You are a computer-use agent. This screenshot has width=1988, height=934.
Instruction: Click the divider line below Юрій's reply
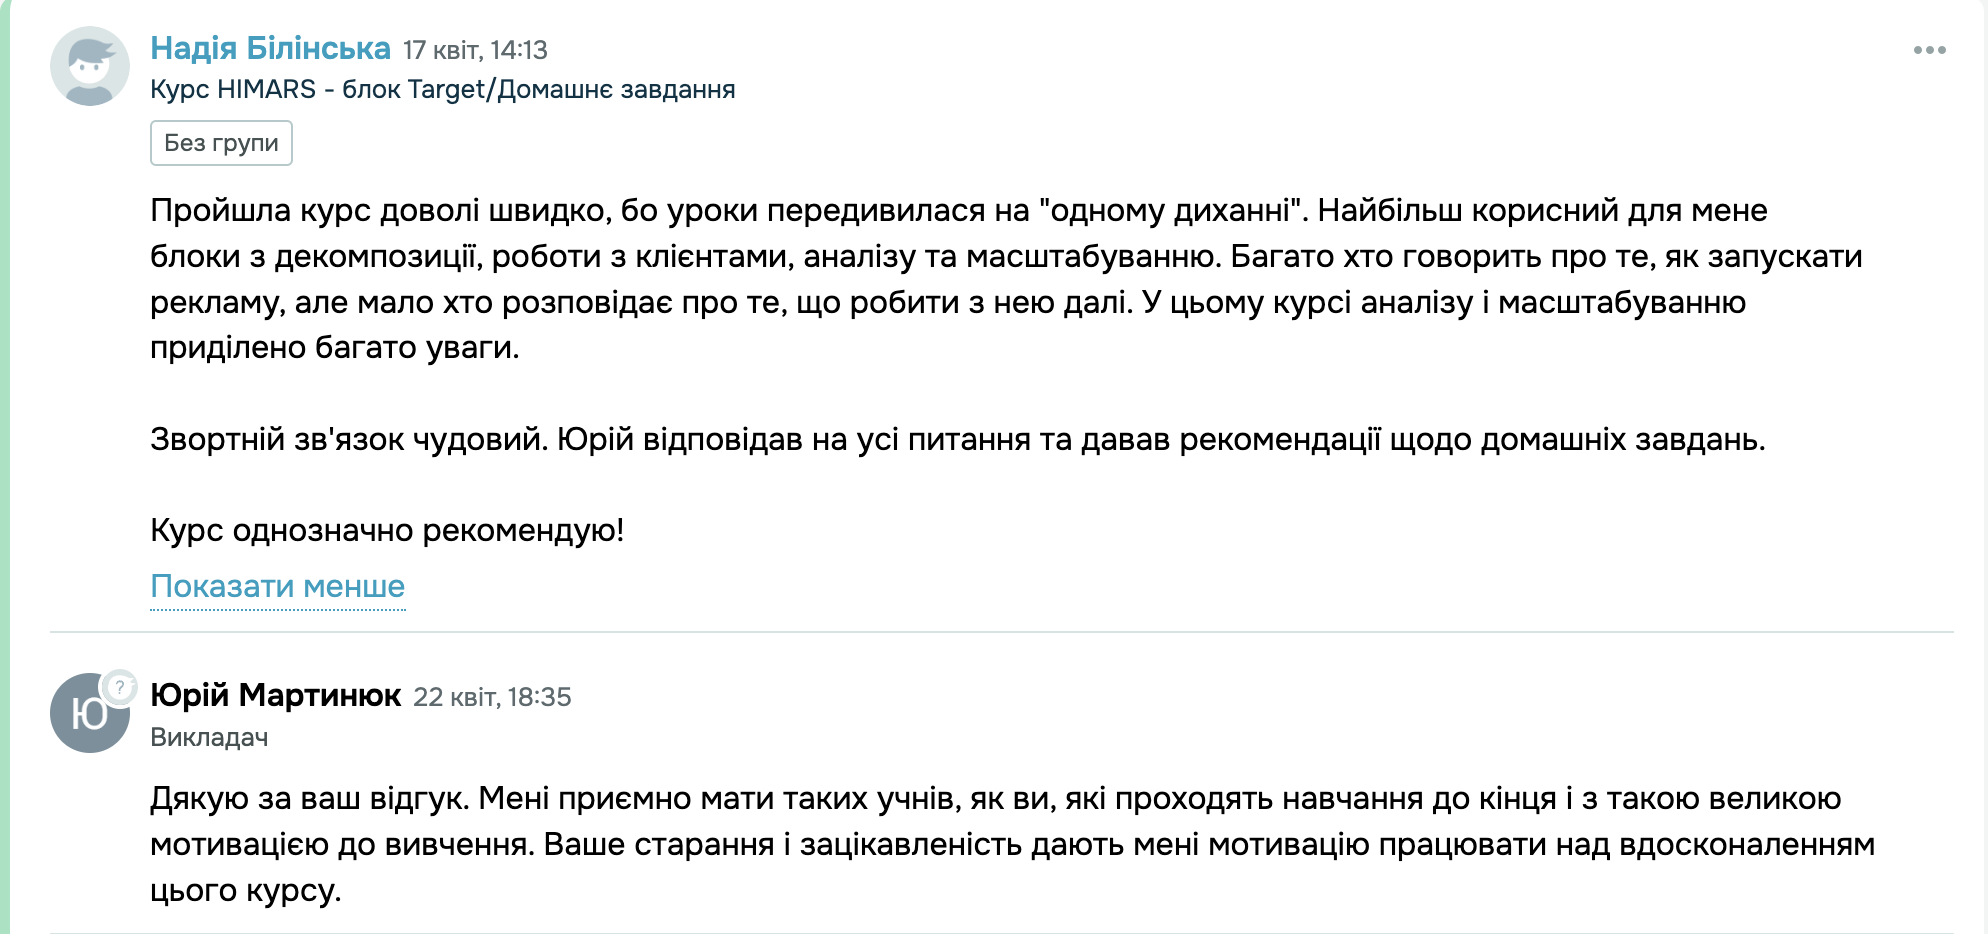pos(1000,932)
